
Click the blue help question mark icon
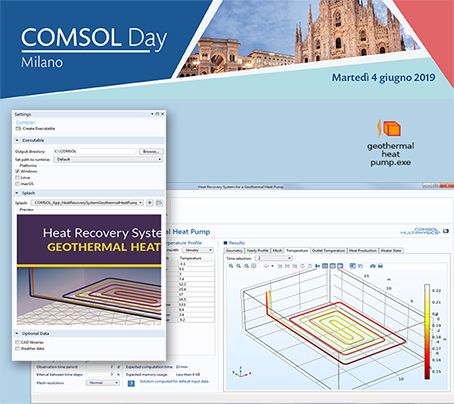131,383
